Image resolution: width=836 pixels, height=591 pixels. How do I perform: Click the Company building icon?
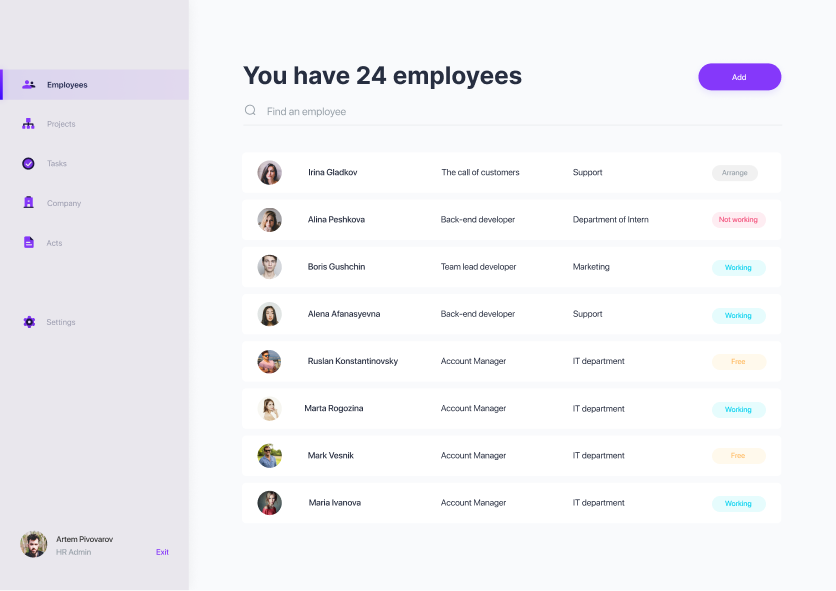[x=28, y=203]
